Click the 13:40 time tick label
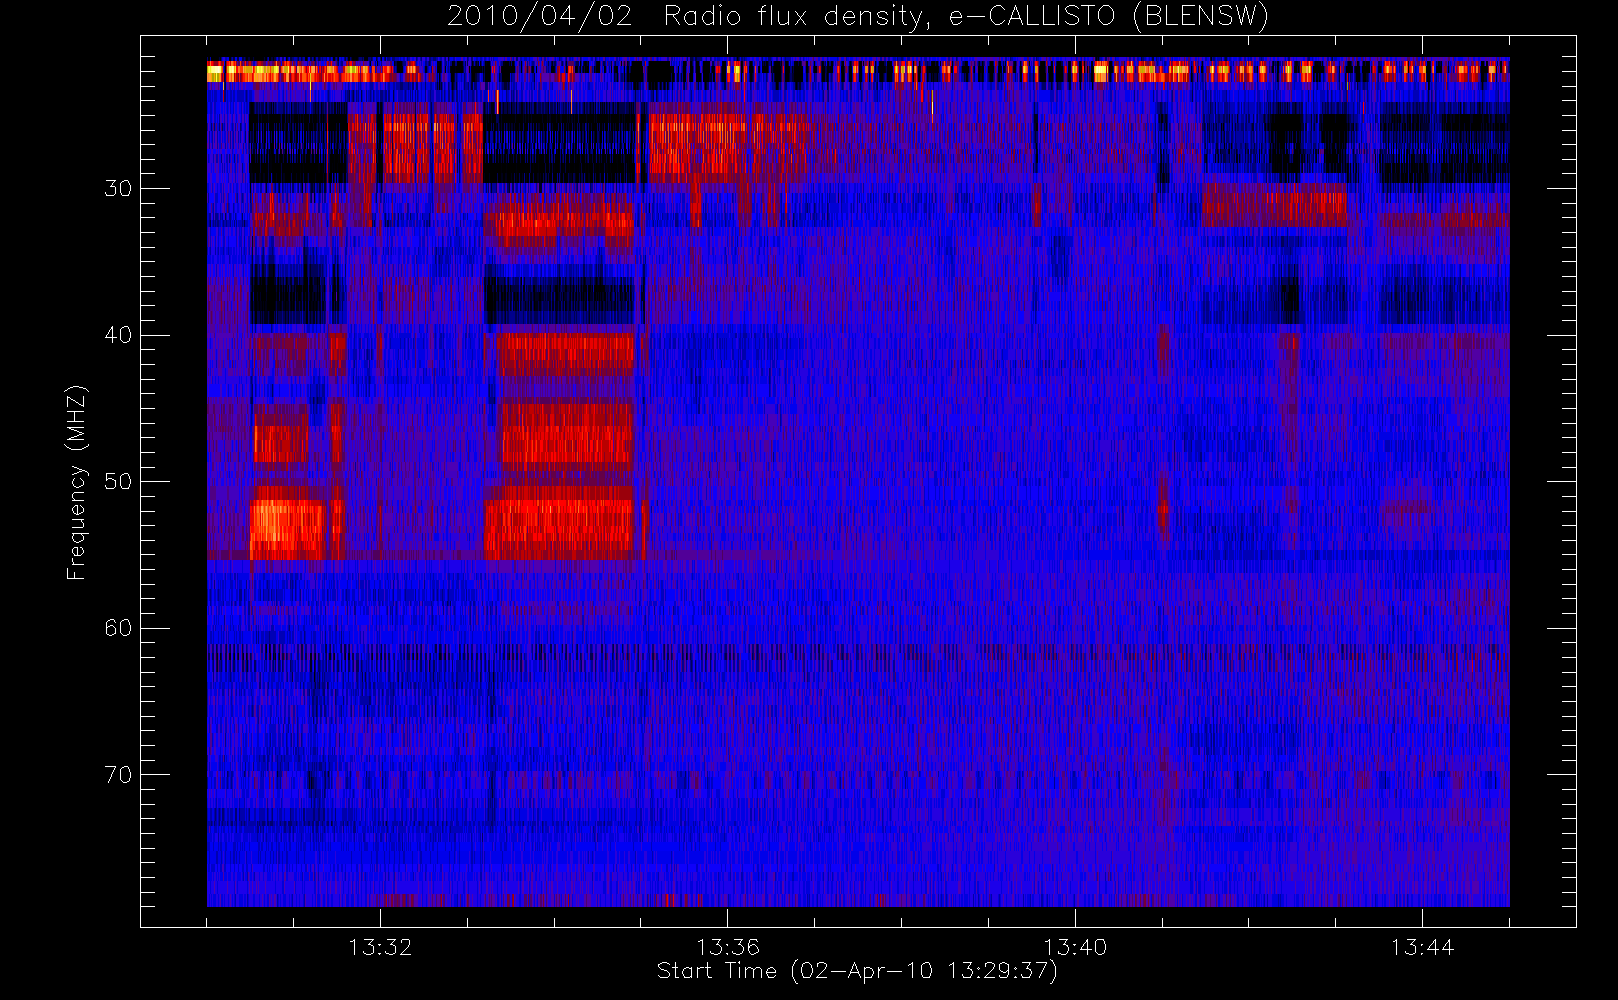This screenshot has width=1618, height=1000. tap(1075, 946)
